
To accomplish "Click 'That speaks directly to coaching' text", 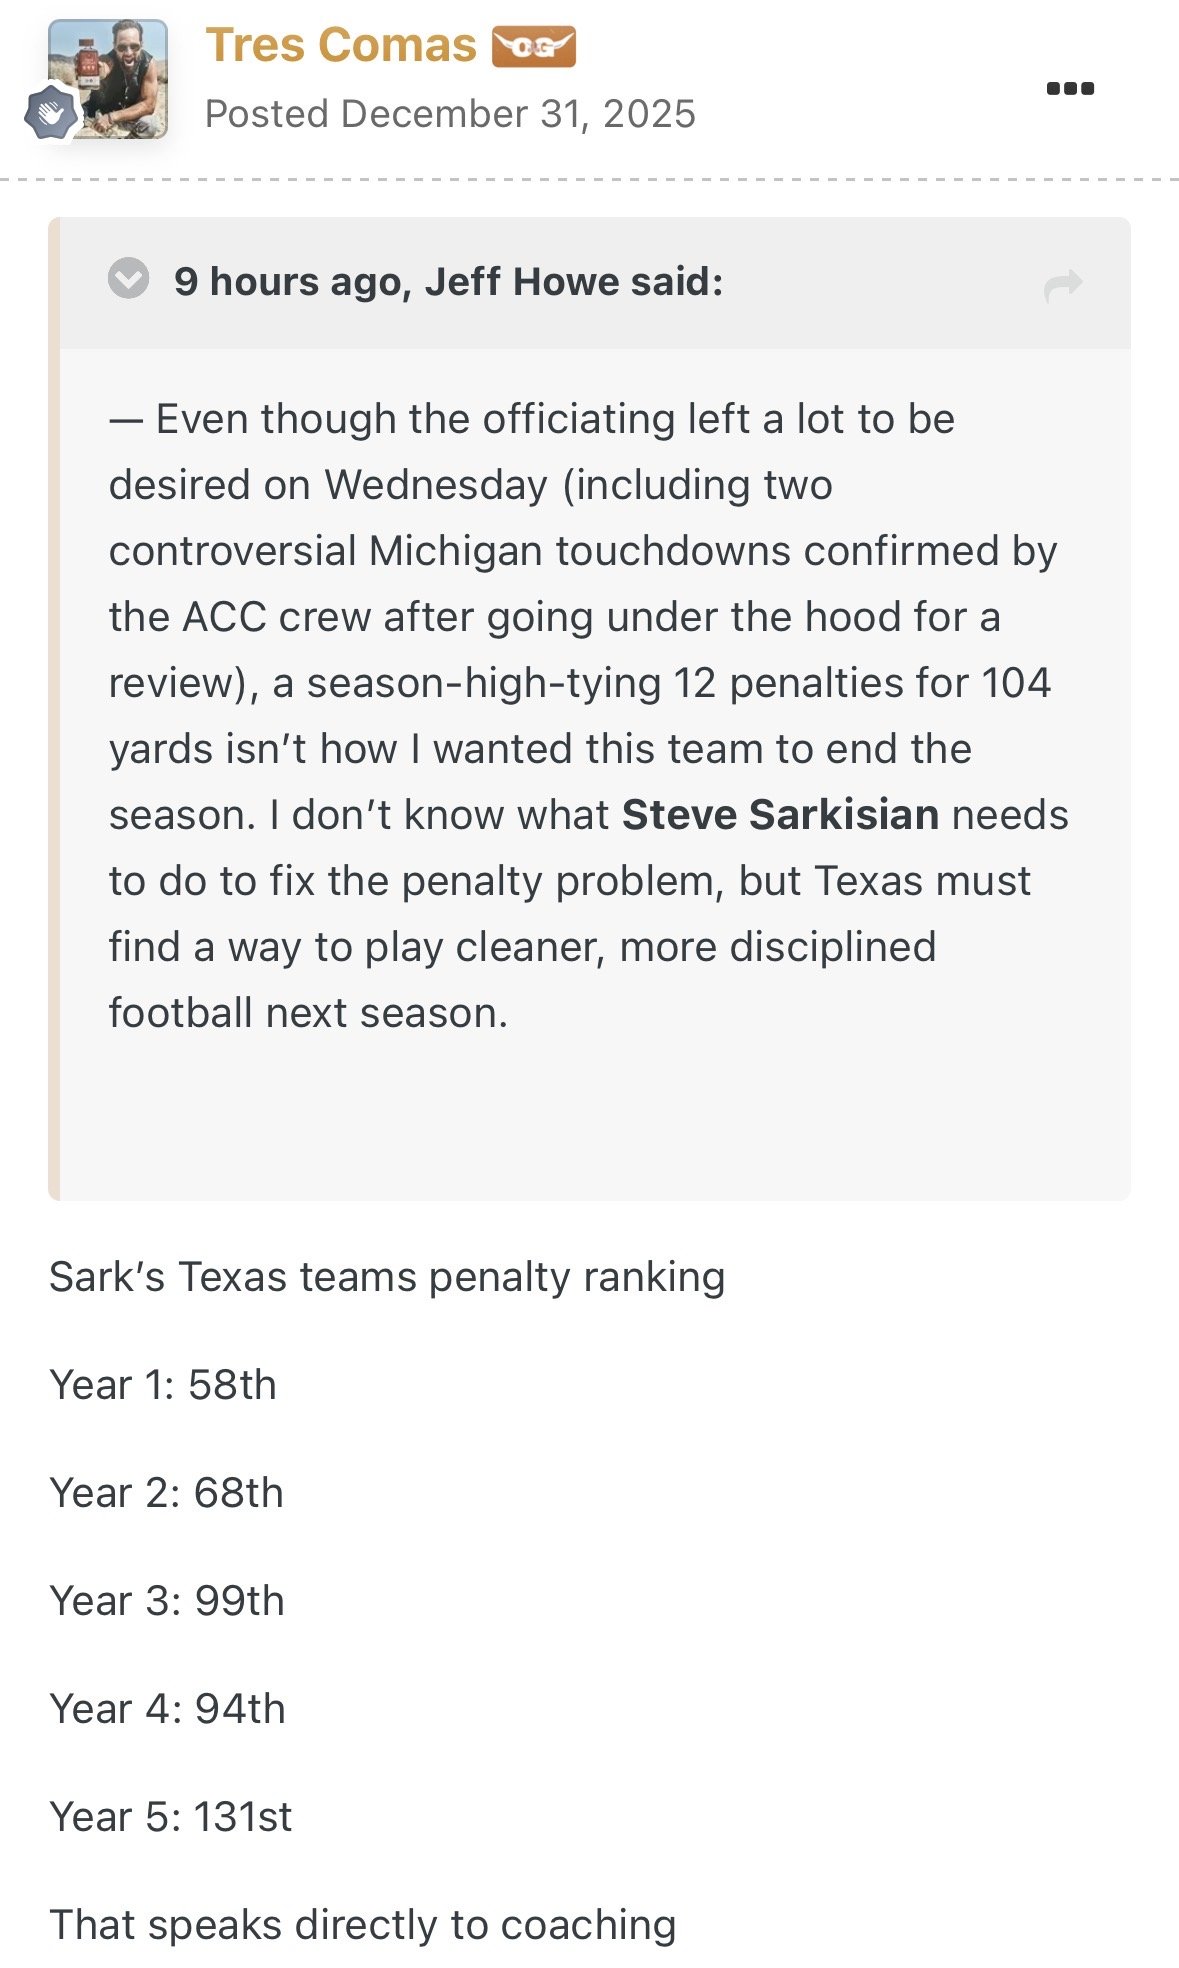I will point(362,1925).
